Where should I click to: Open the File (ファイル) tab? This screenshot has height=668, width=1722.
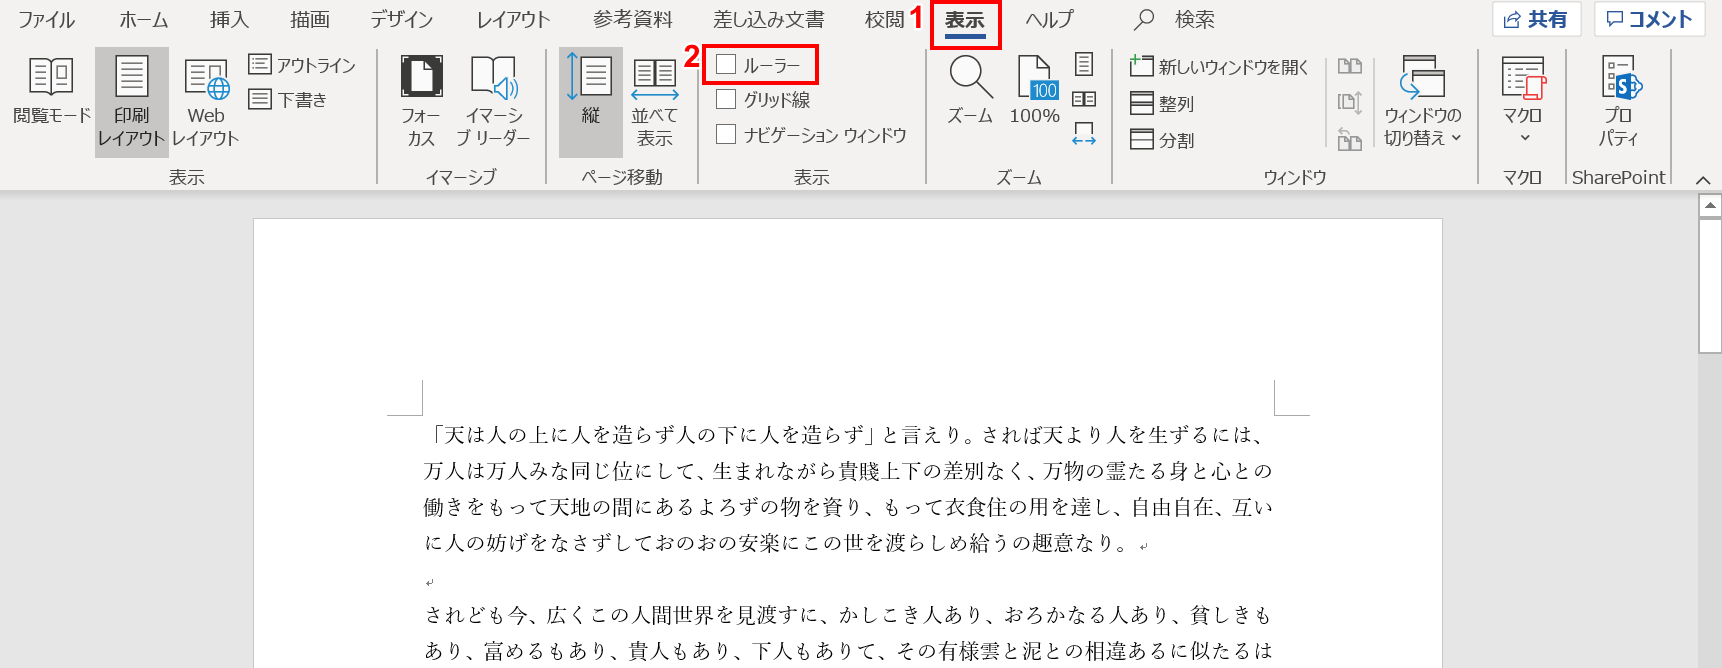pyautogui.click(x=47, y=20)
